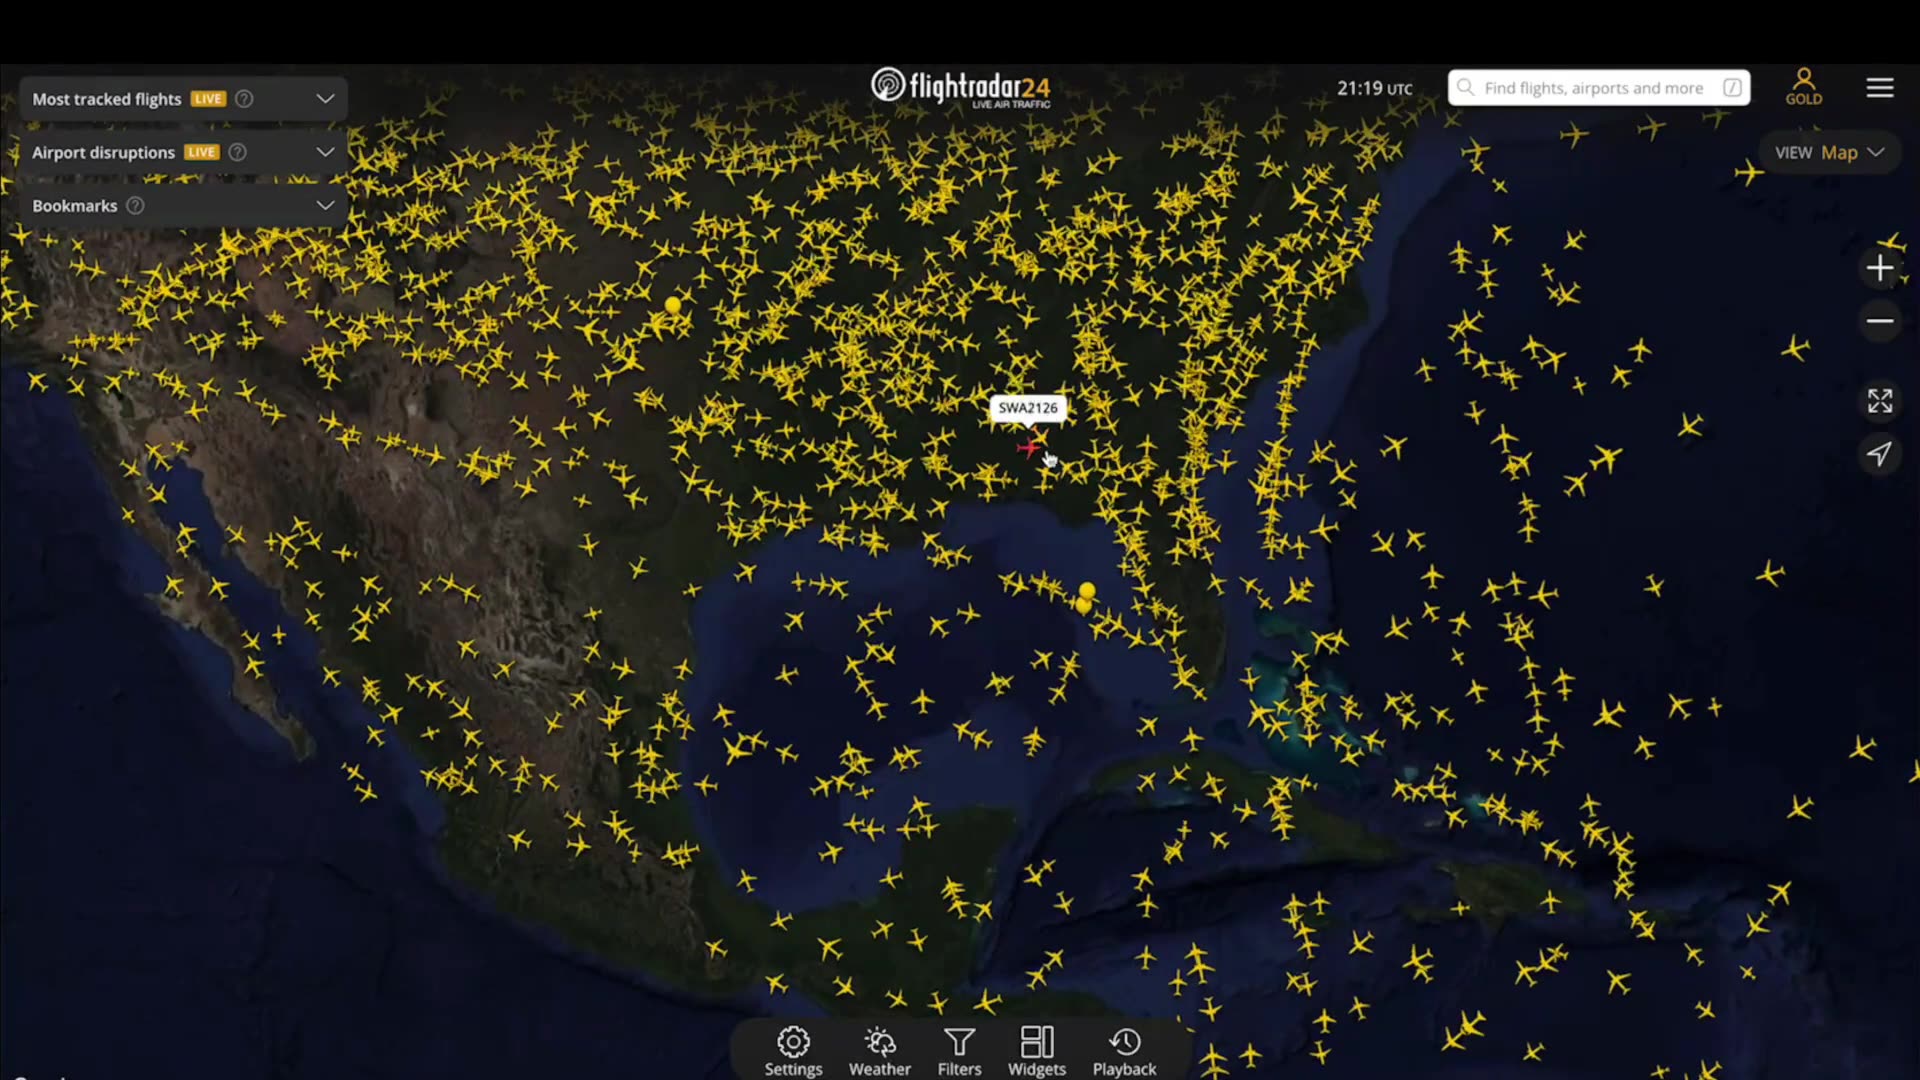Expand the Most tracked flights panel
Image resolution: width=1920 pixels, height=1080 pixels.
point(325,98)
